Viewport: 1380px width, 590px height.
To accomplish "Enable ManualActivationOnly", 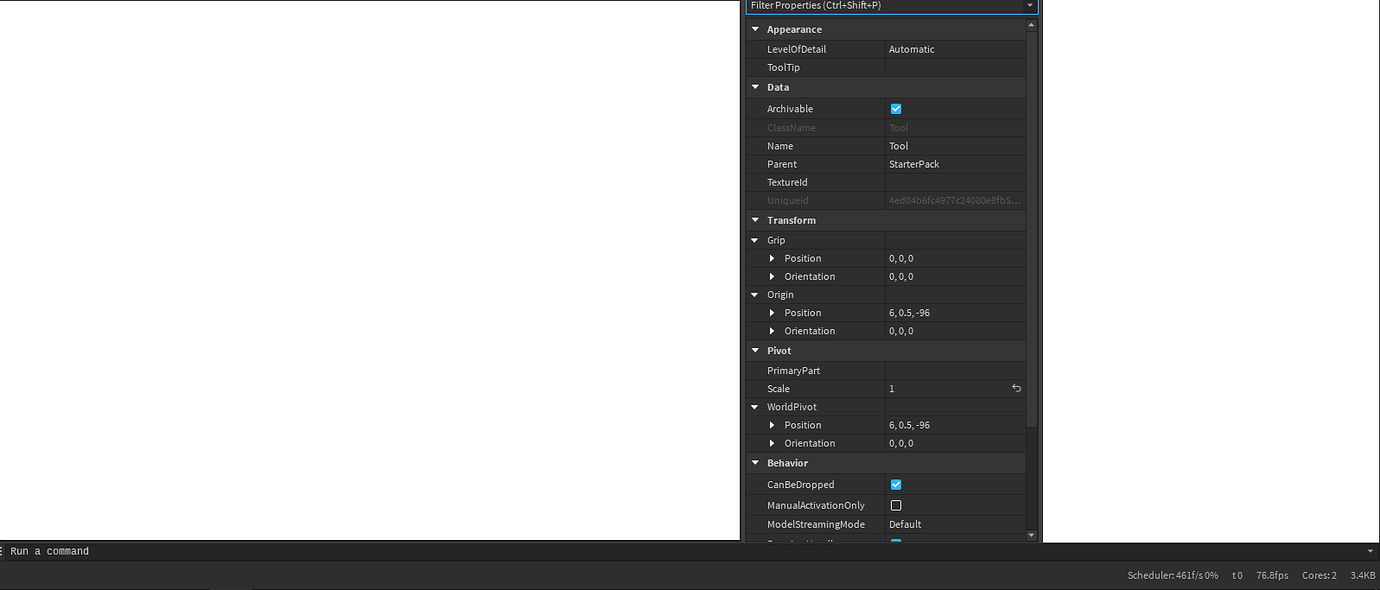I will pyautogui.click(x=896, y=505).
